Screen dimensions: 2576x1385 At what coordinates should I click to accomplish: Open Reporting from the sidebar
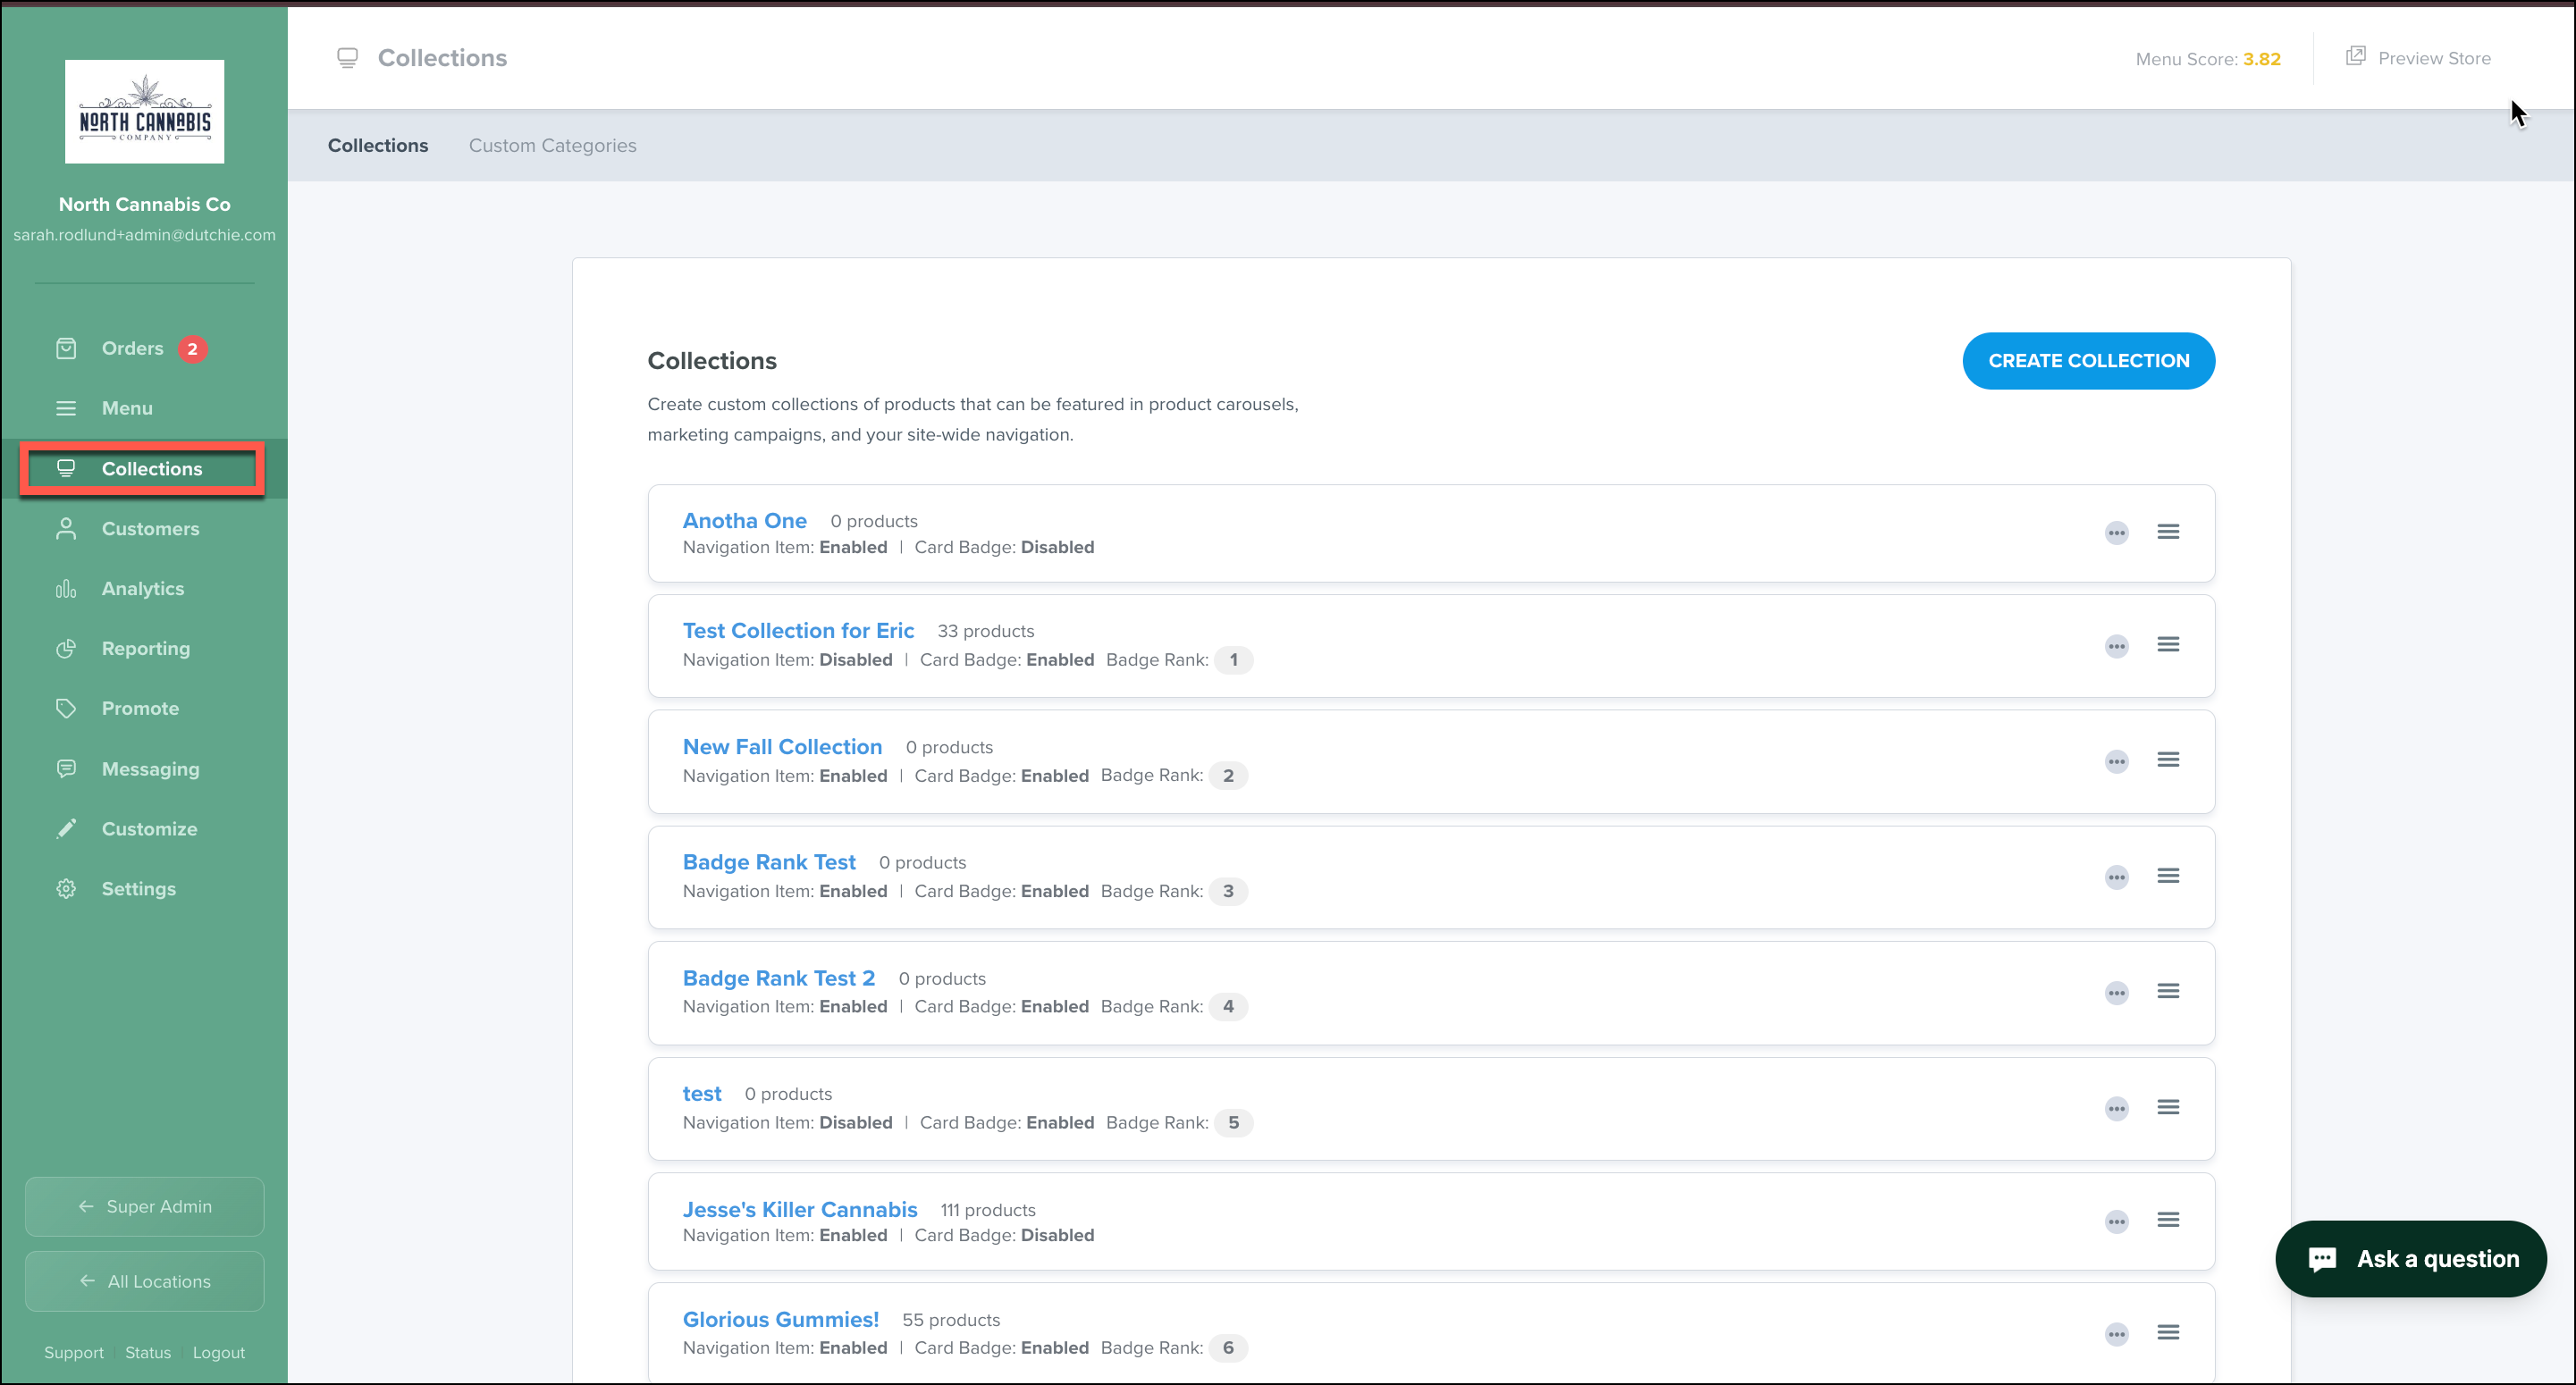[x=146, y=649]
